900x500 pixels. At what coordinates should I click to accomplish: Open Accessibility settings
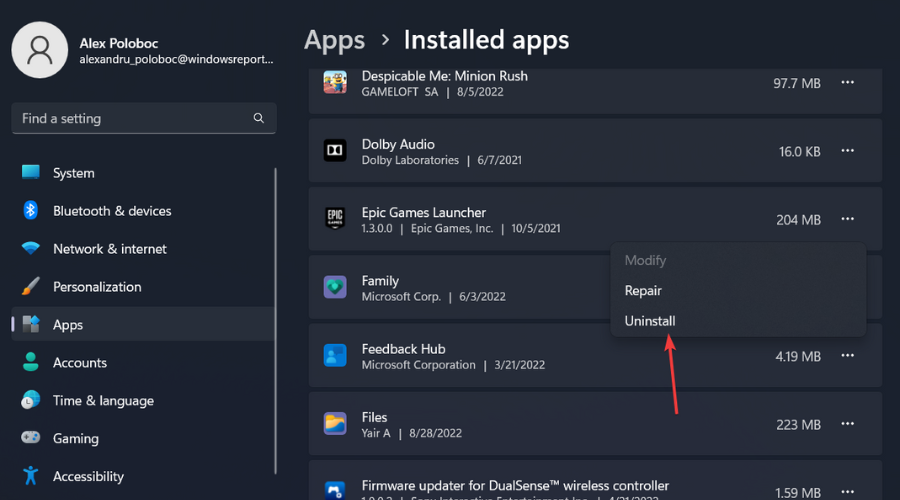[x=143, y=476]
